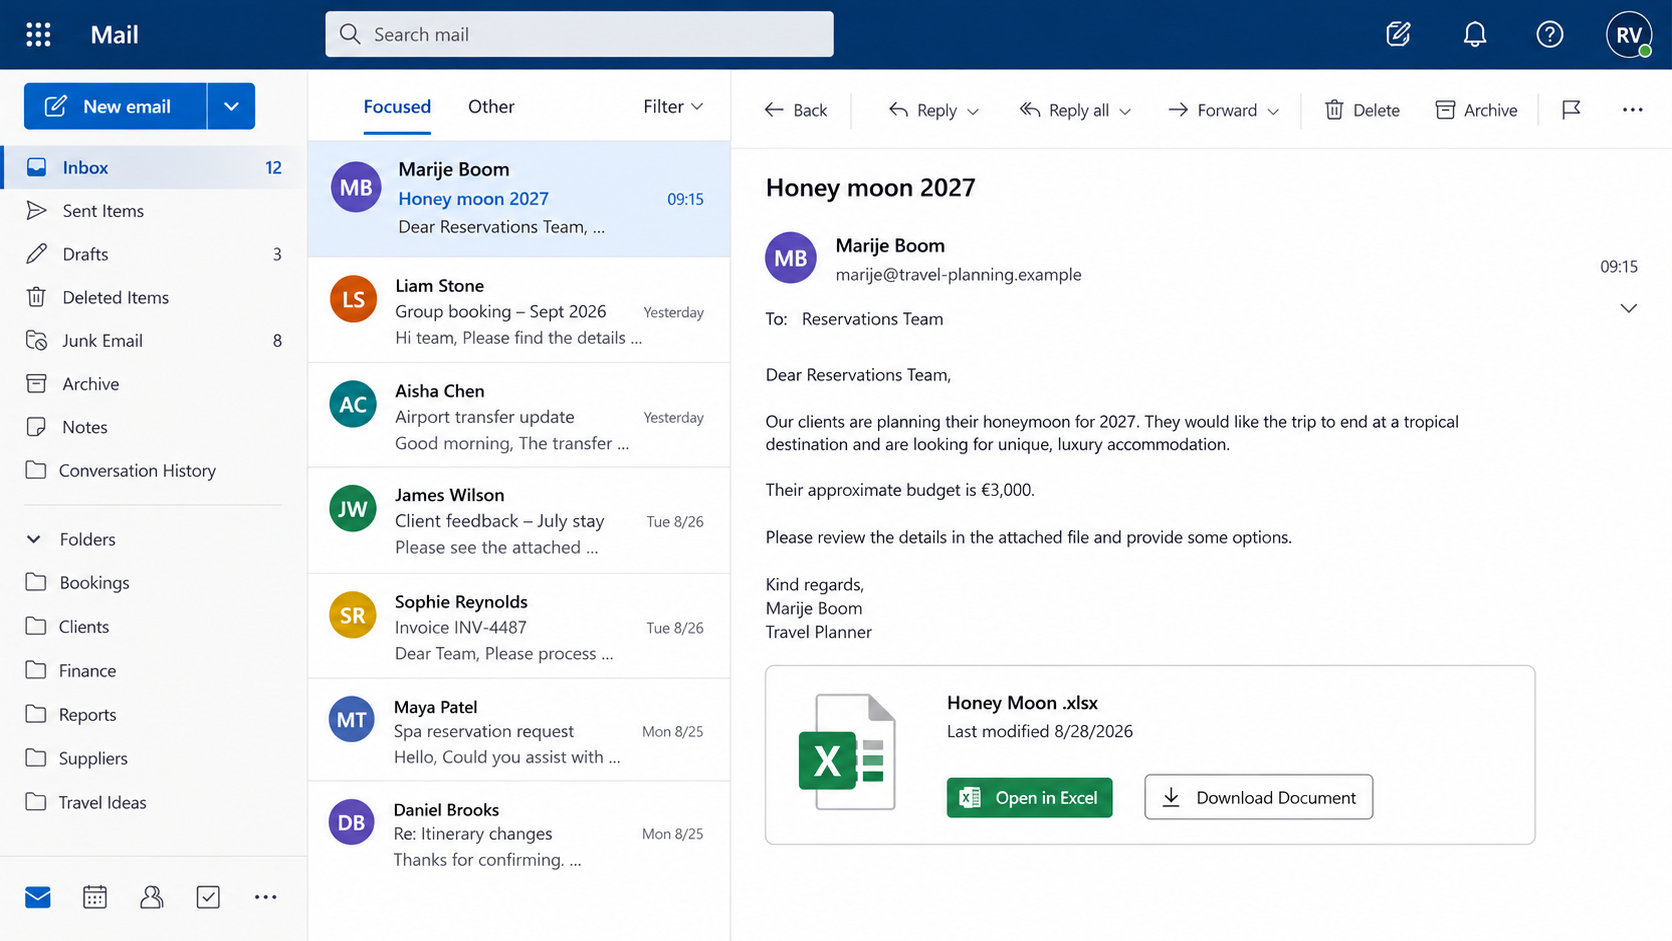
Task: Open Forward options chevron
Action: pos(1273,111)
